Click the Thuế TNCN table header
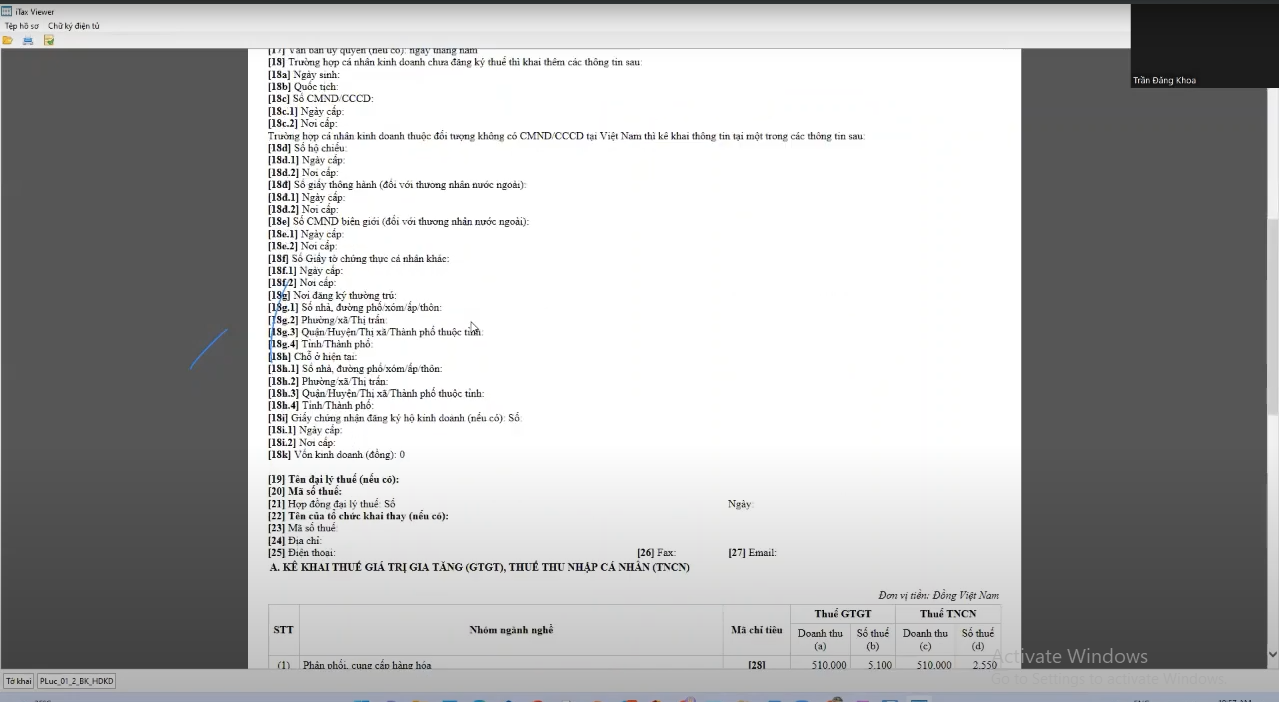 click(x=947, y=614)
